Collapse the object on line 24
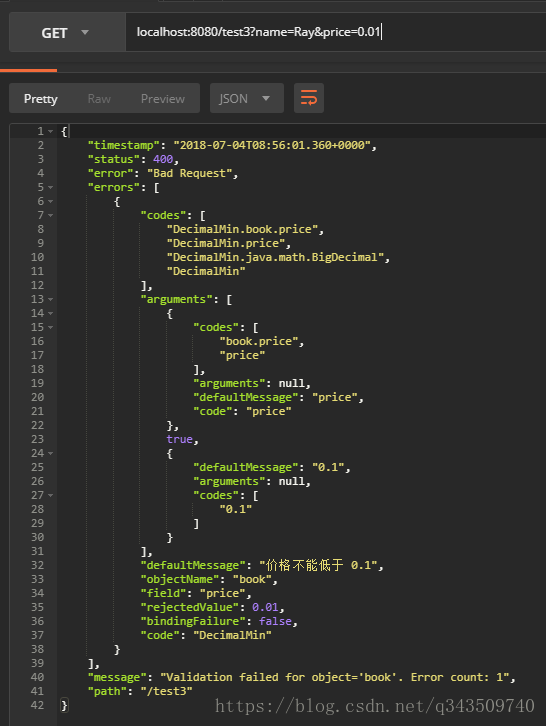The width and height of the screenshot is (546, 726). (x=50, y=453)
